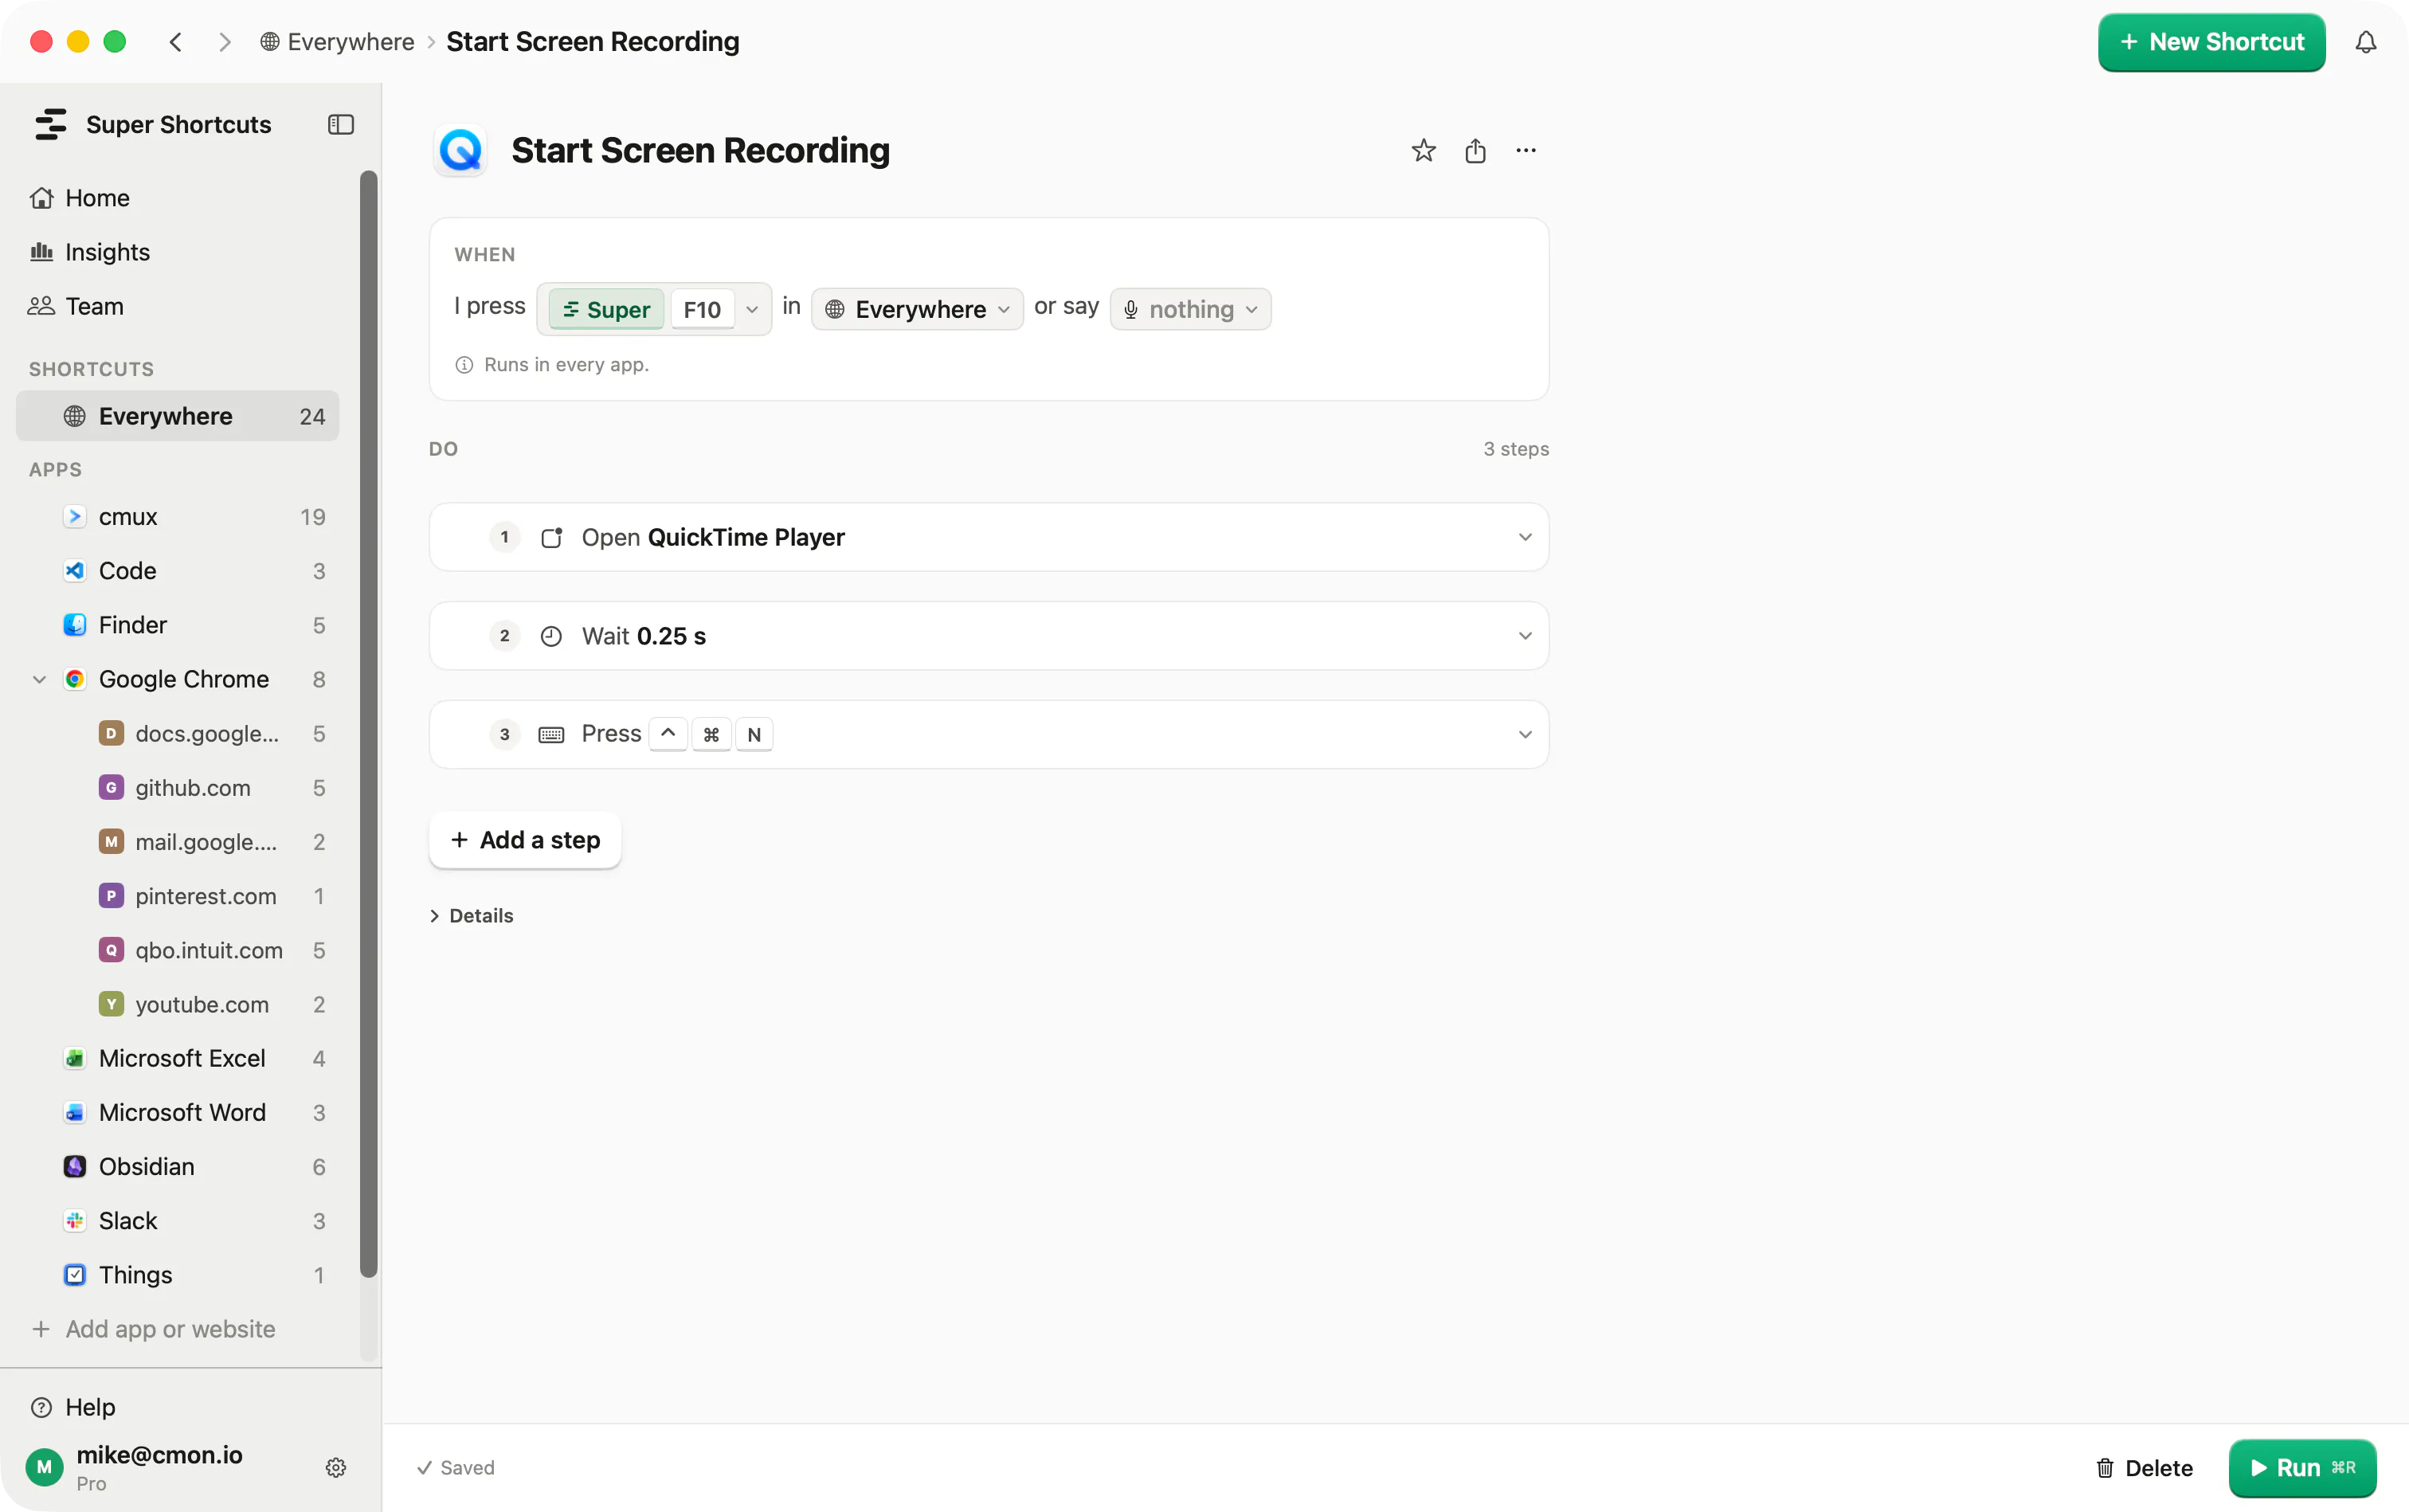Click the QuickTime shortcut icon
The height and width of the screenshot is (1512, 2409).
pyautogui.click(x=460, y=150)
